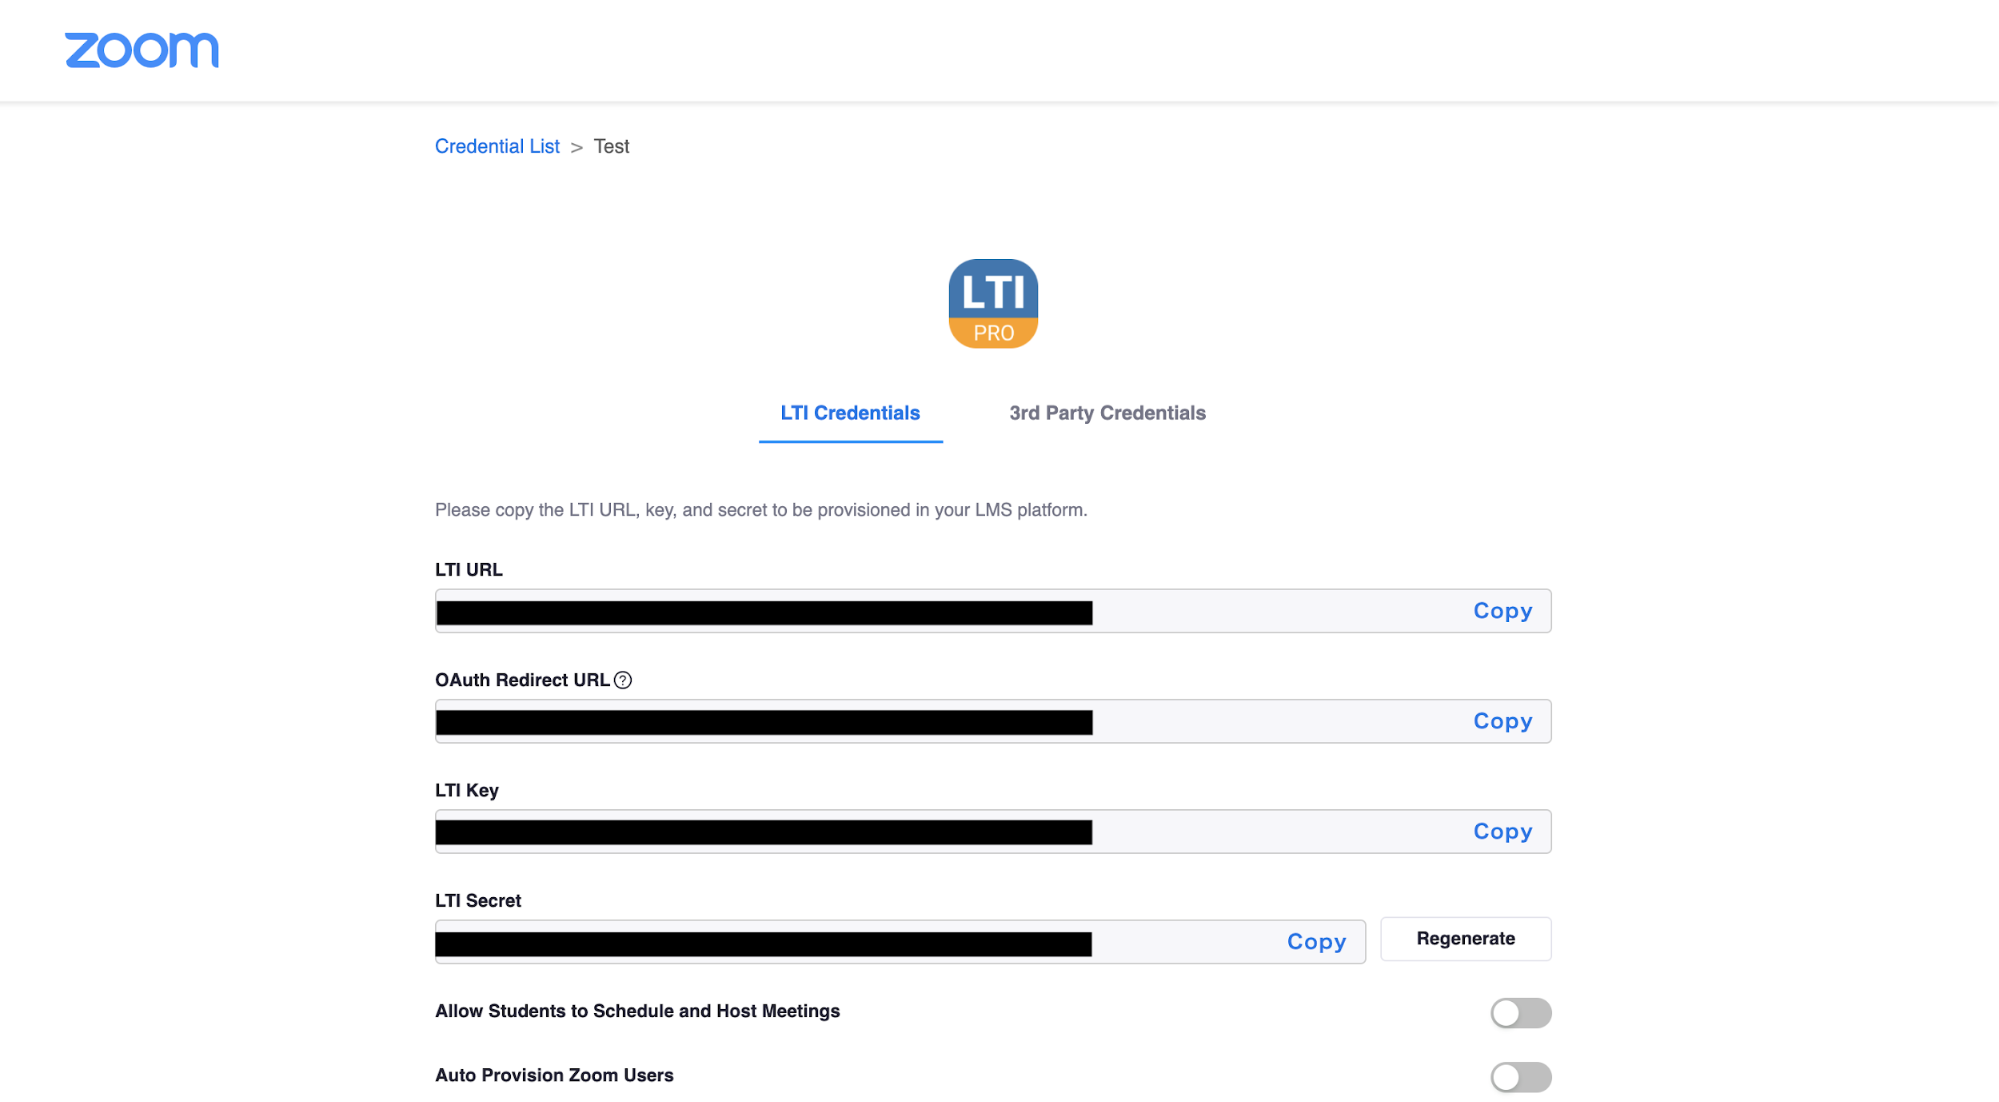Click the 'Please copy the LTI URL' instruction text

click(761, 510)
